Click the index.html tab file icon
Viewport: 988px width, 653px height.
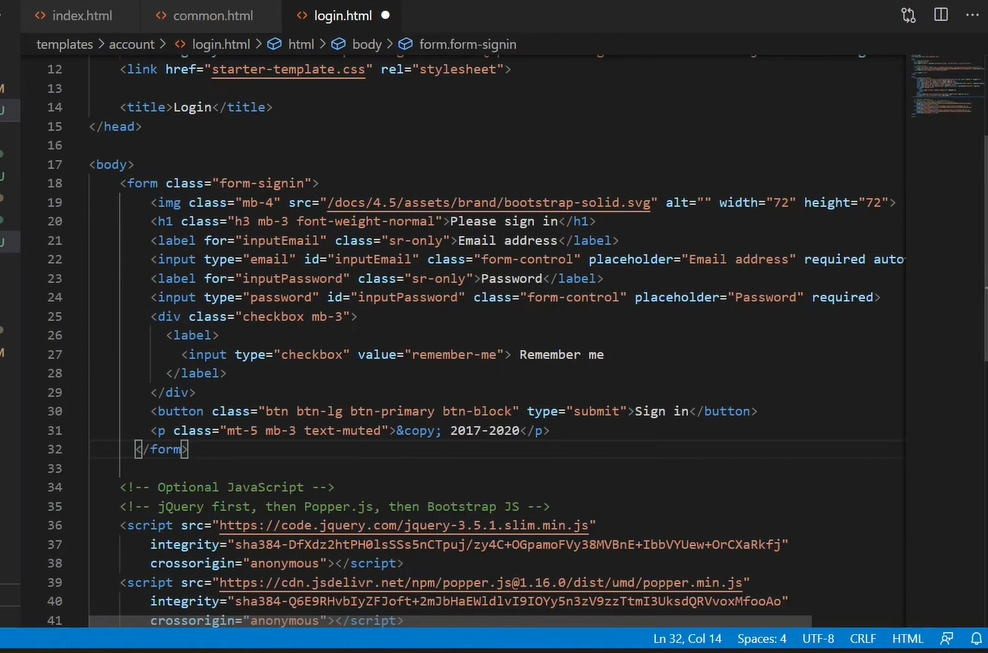40,16
